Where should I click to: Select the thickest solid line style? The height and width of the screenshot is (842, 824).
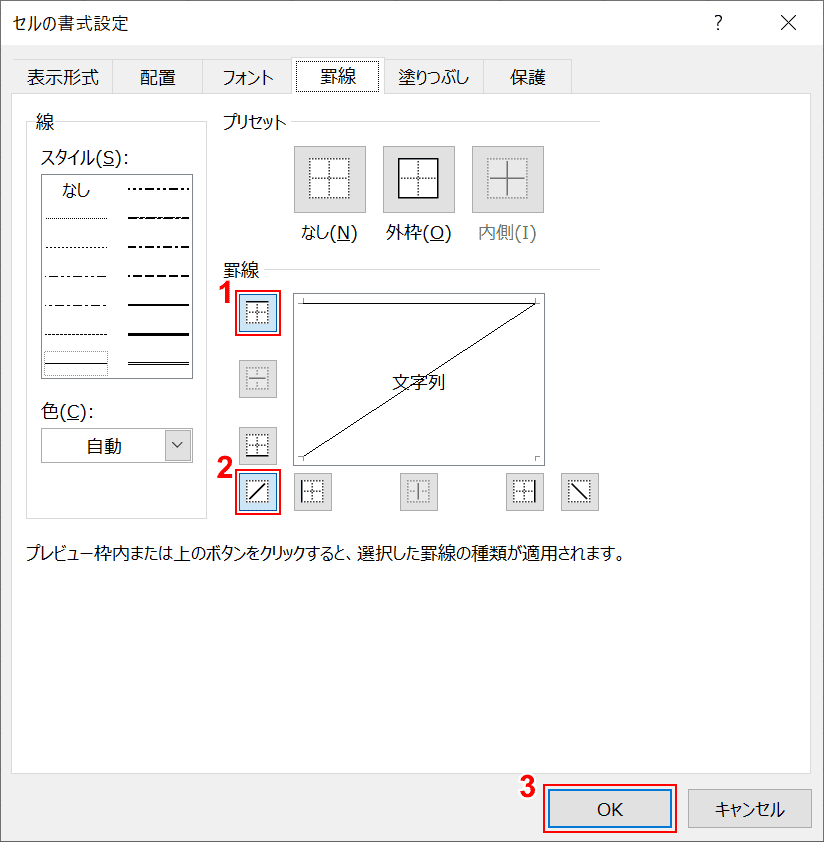tap(158, 334)
